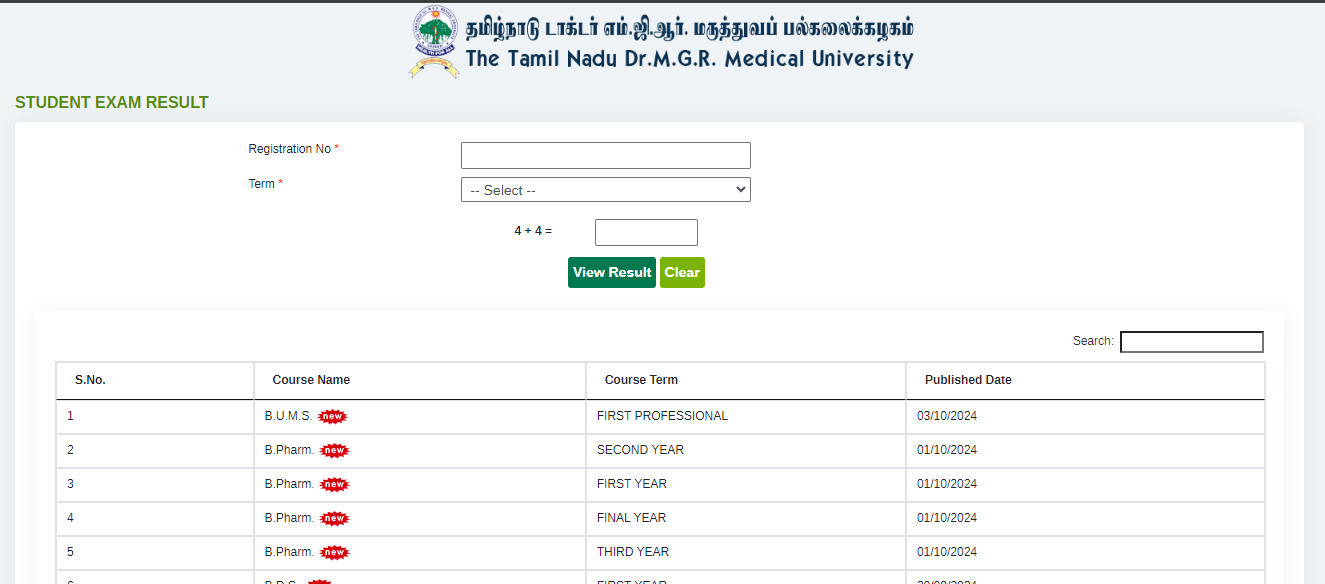Click the Registration No input field
The image size is (1325, 584).
tap(605, 155)
